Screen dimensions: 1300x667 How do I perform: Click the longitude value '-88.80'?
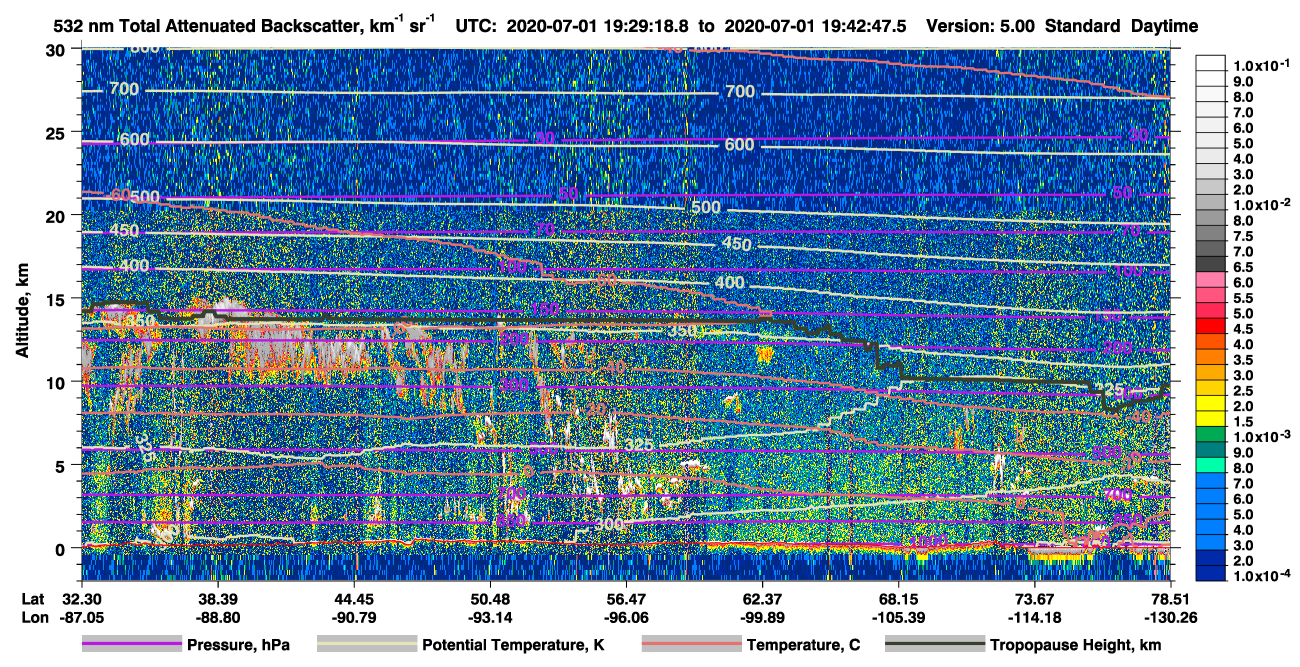pos(217,617)
